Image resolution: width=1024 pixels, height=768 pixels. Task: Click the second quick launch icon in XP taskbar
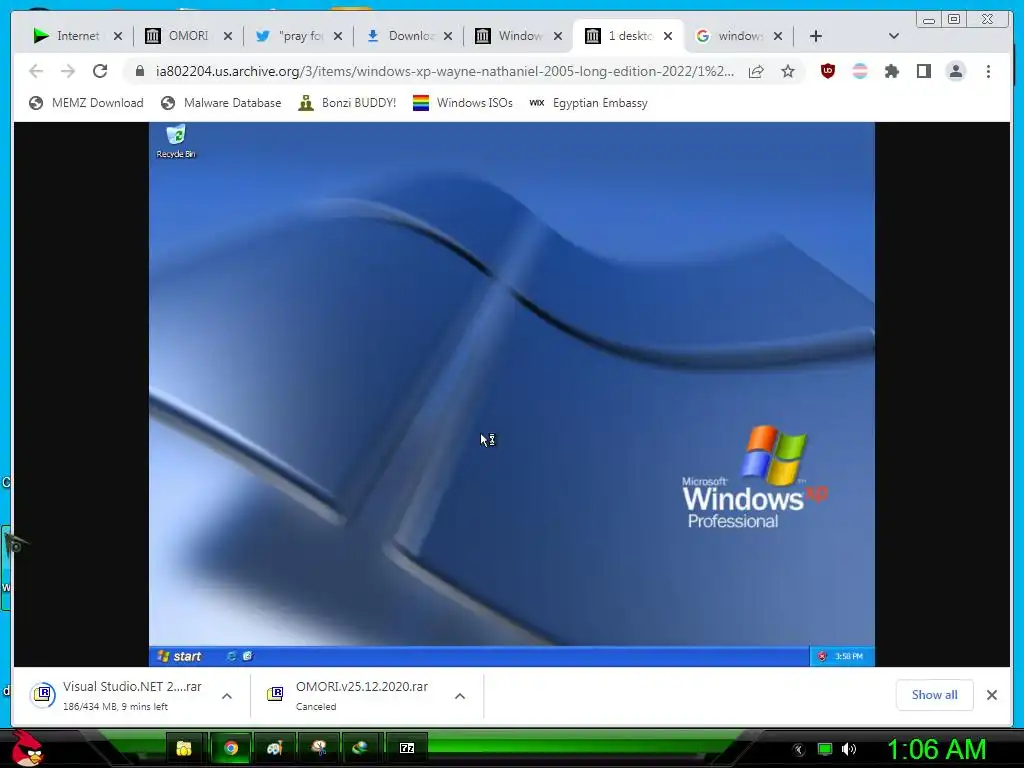pyautogui.click(x=248, y=656)
